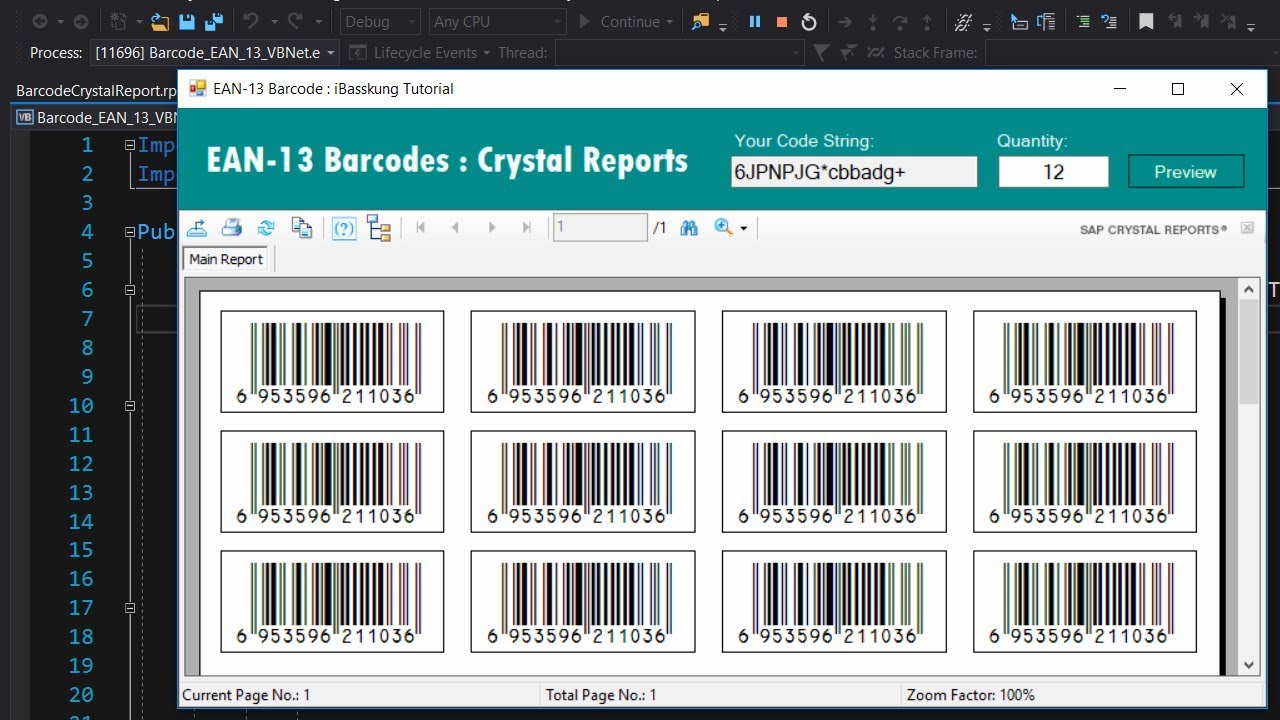The height and width of the screenshot is (720, 1280).
Task: Click the Copy icon in report toolbar
Action: (x=301, y=228)
